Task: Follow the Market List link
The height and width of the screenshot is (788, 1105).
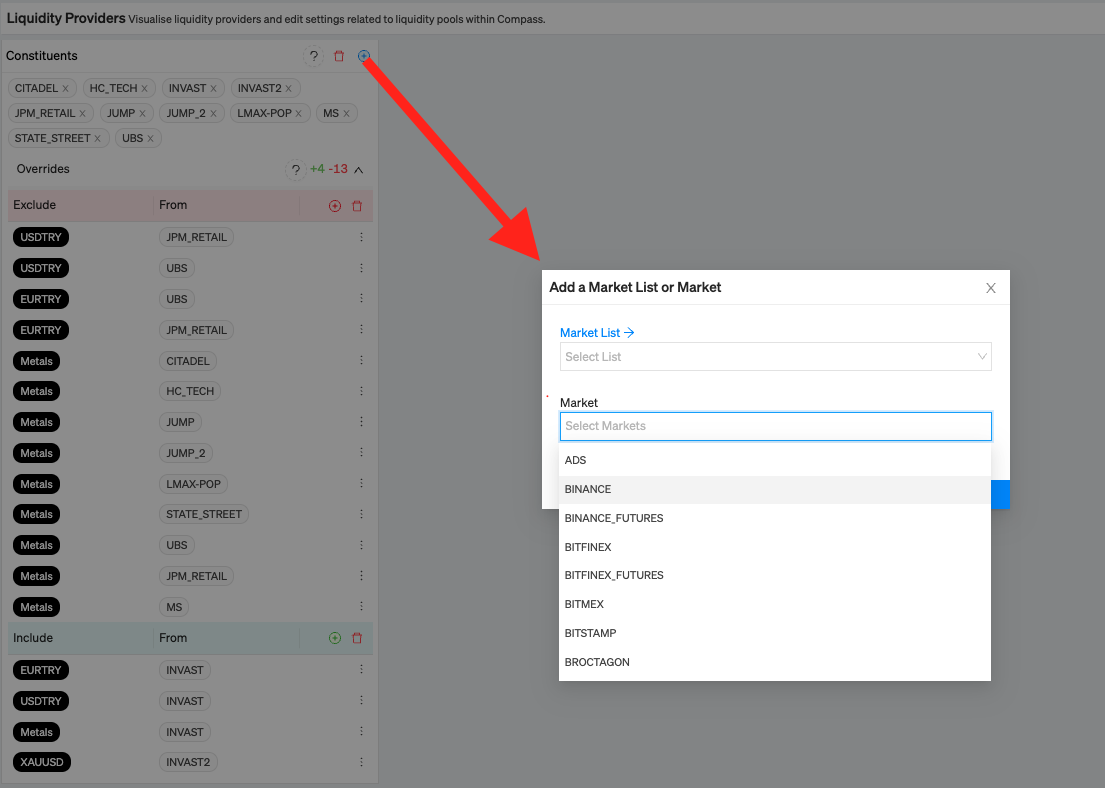Action: click(597, 333)
